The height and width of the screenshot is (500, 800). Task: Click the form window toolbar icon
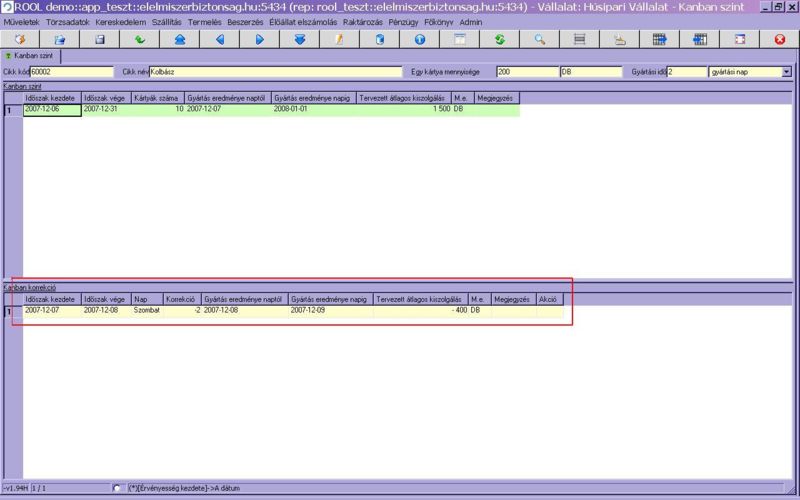coord(740,39)
